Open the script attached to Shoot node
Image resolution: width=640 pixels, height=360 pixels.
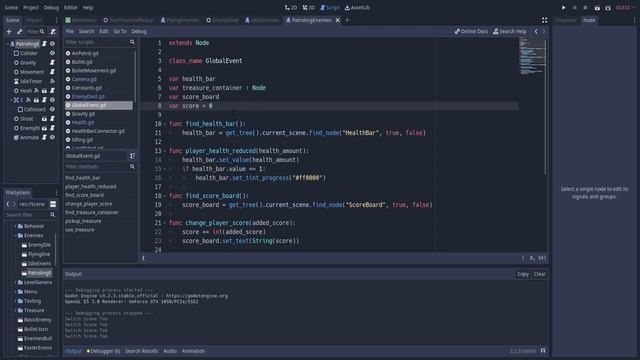click(x=52, y=119)
